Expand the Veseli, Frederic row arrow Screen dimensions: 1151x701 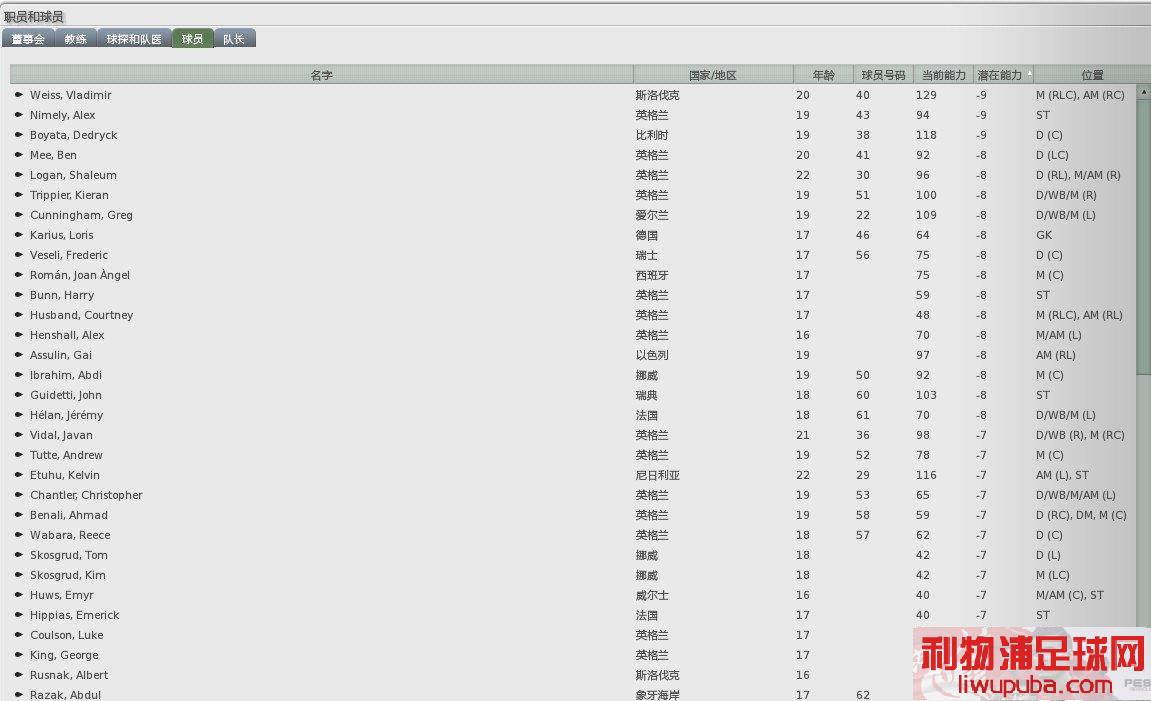click(x=18, y=255)
